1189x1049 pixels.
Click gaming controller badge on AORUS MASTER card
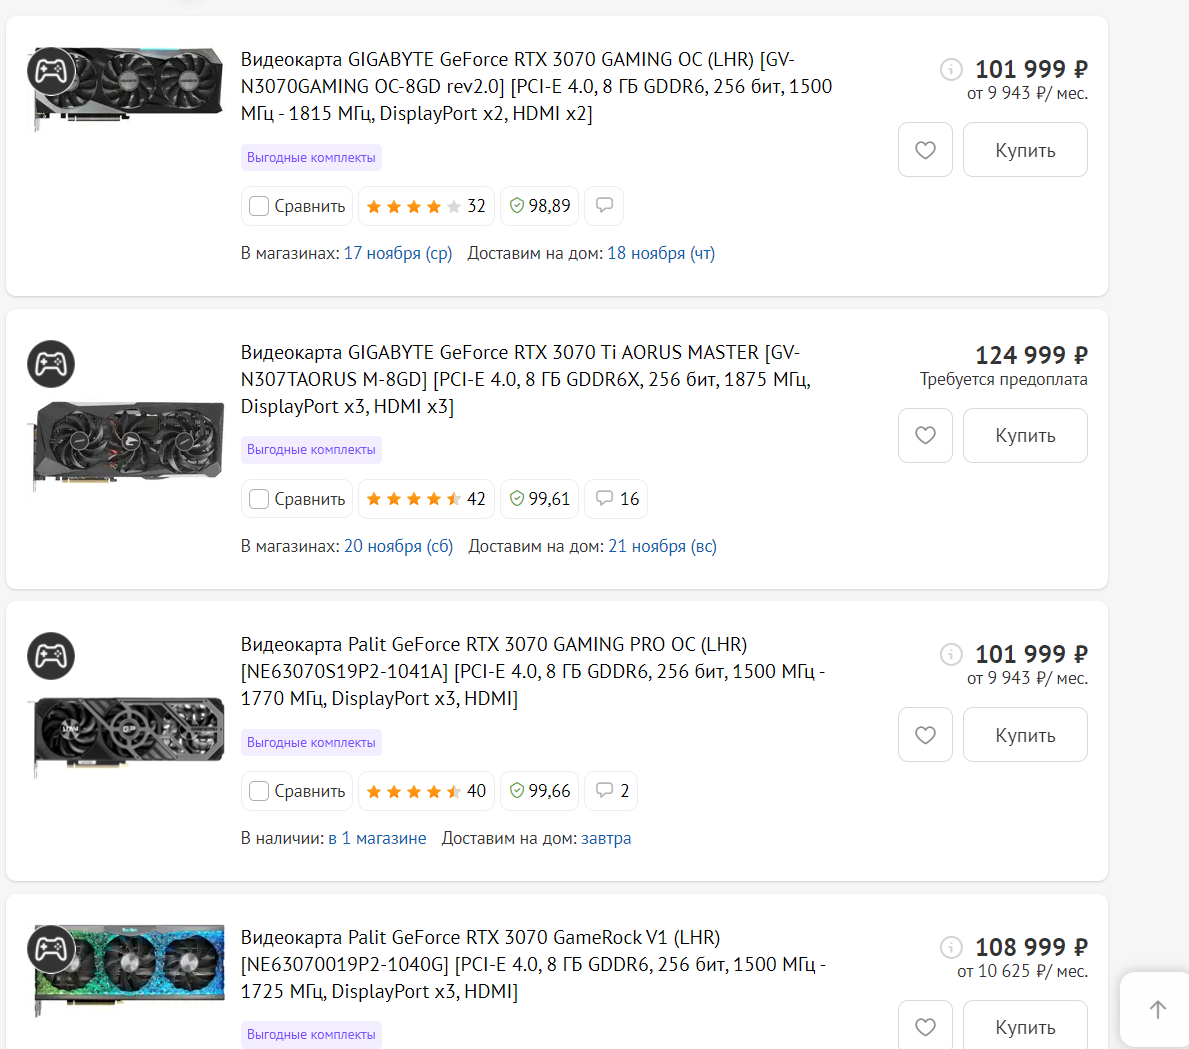[51, 364]
